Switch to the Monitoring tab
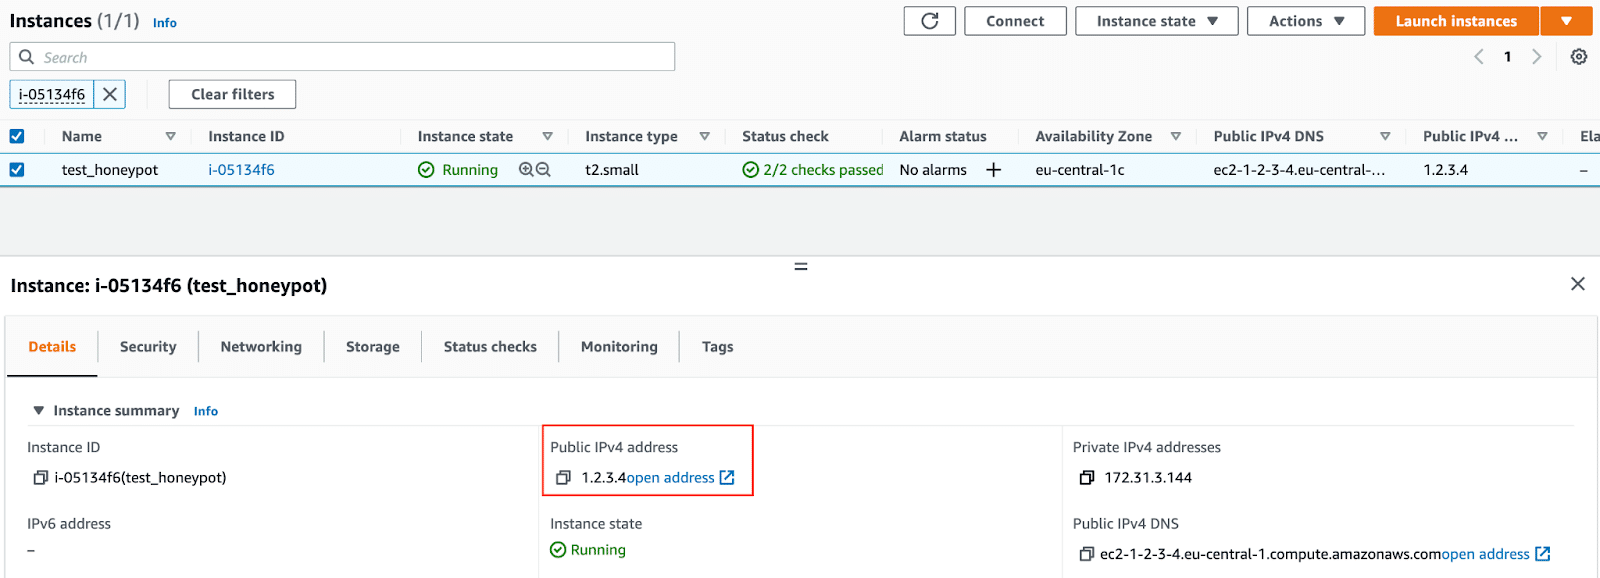The image size is (1600, 578). (619, 347)
